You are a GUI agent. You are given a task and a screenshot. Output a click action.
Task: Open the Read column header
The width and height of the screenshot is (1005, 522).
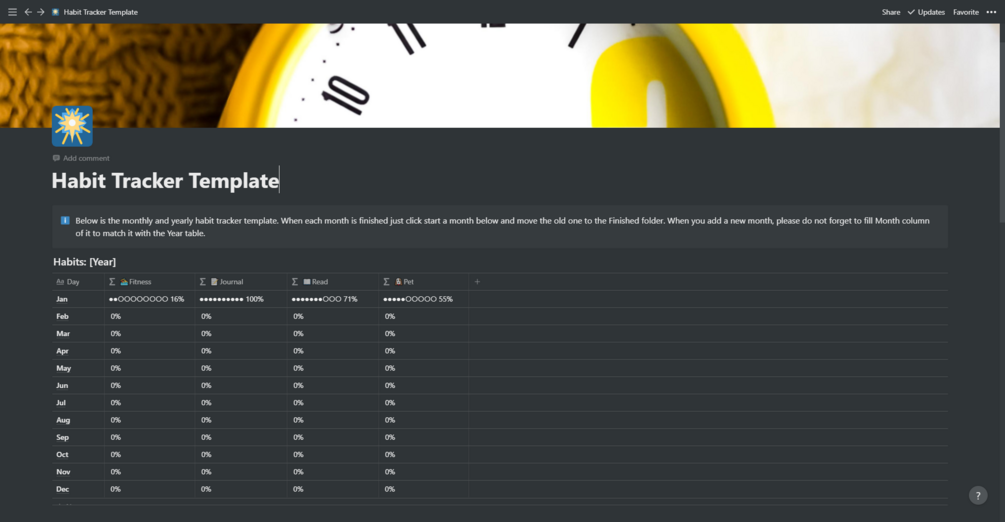(x=333, y=282)
